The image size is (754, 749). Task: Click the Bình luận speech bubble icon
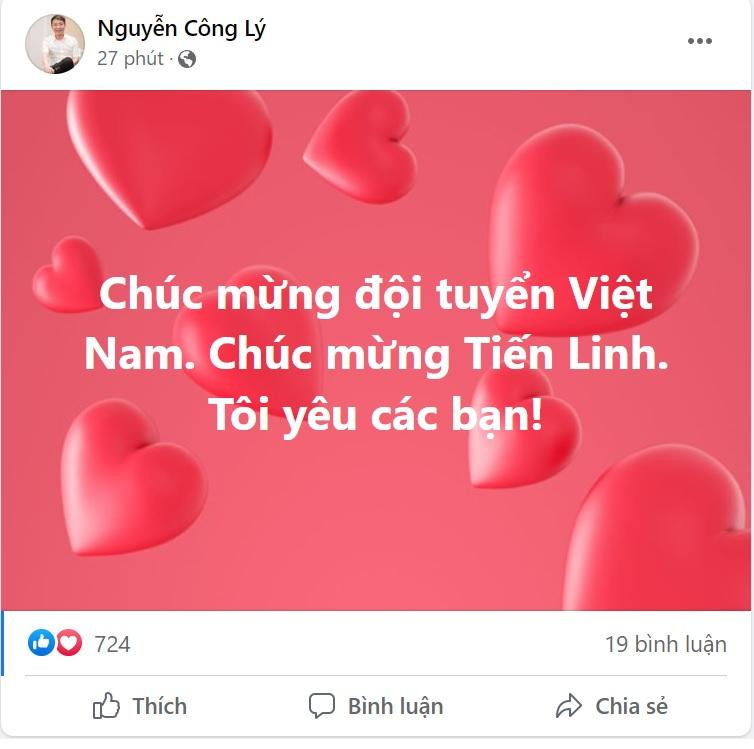[x=322, y=706]
